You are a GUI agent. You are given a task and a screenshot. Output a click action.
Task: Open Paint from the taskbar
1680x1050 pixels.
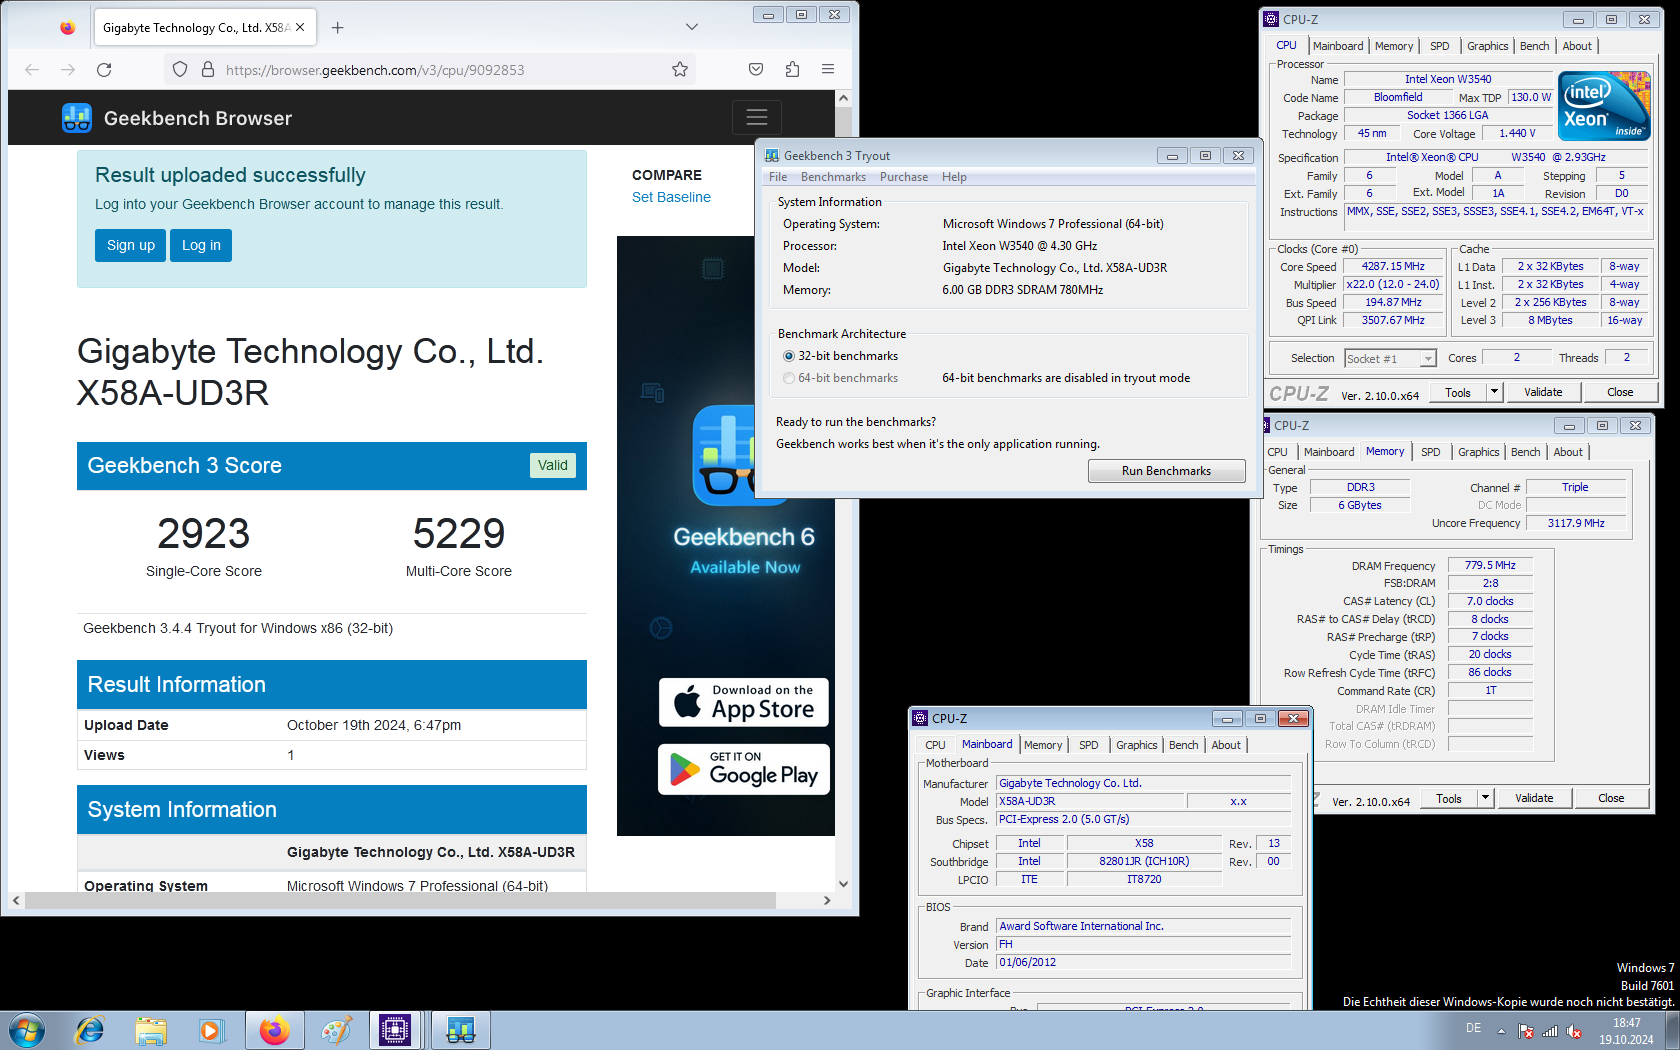(x=336, y=1030)
